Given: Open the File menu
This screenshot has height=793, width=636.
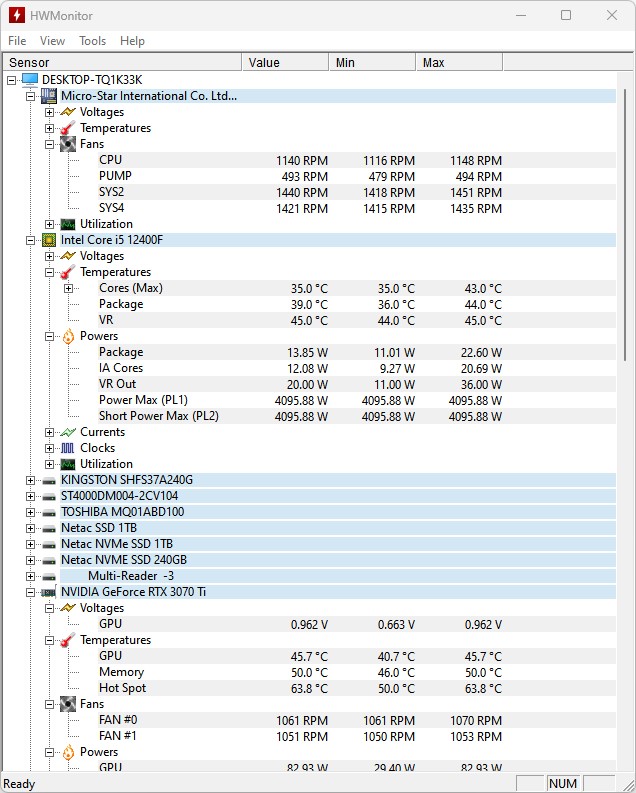Looking at the screenshot, I should coord(17,41).
